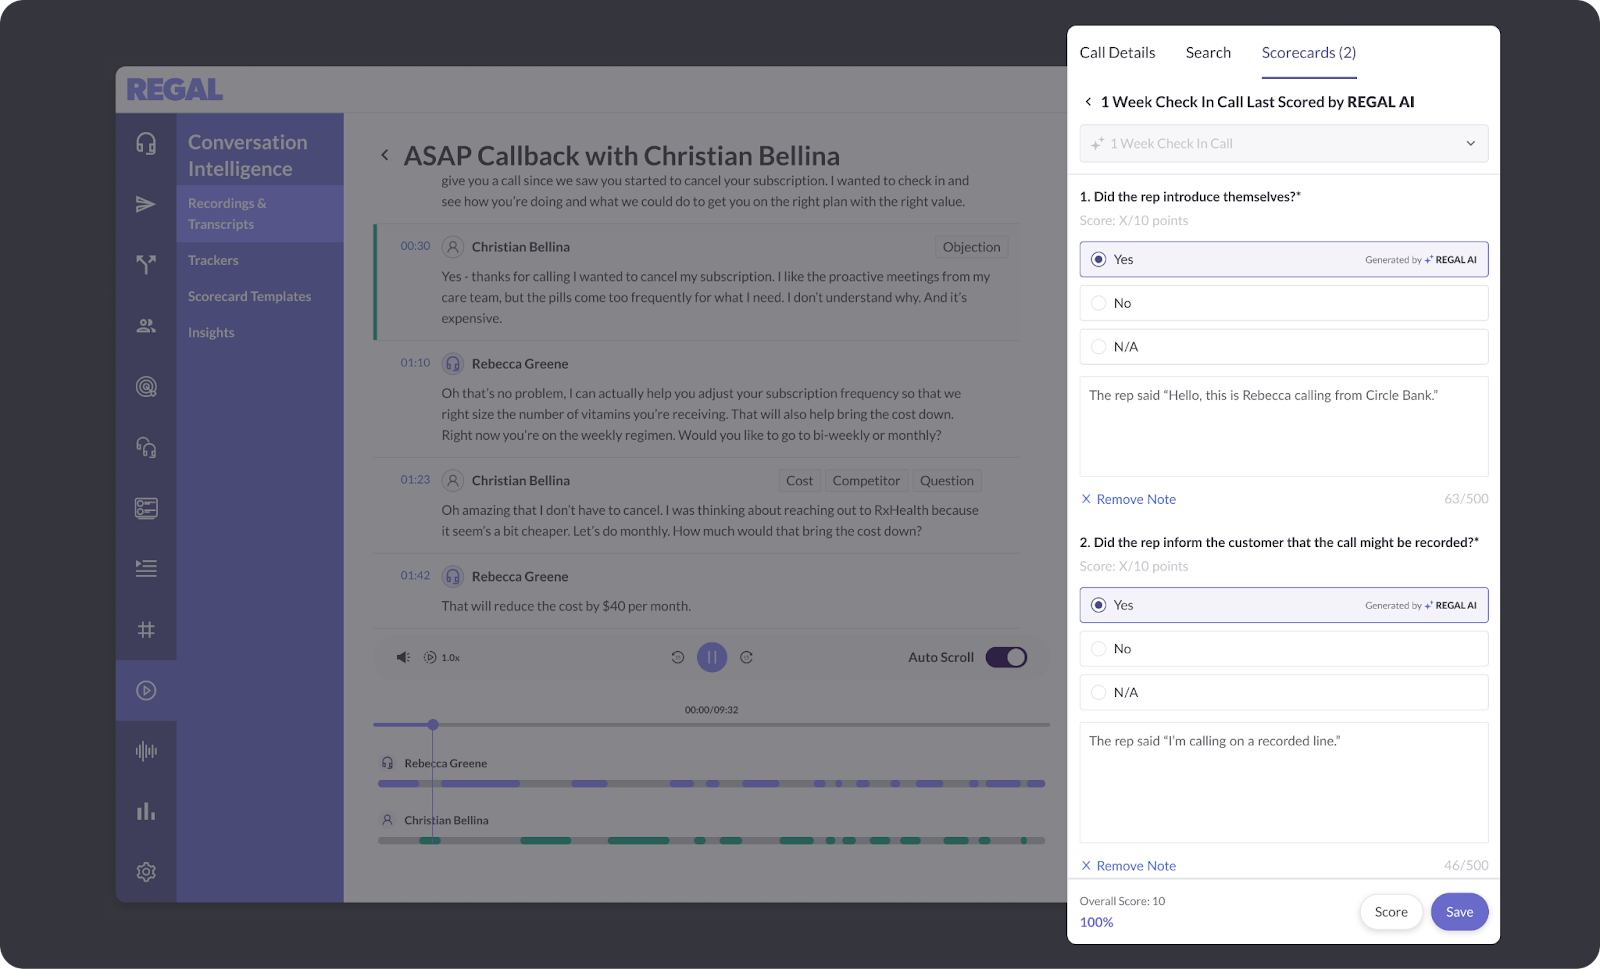Jump to the 01:23 transcript timestamp

(415, 480)
